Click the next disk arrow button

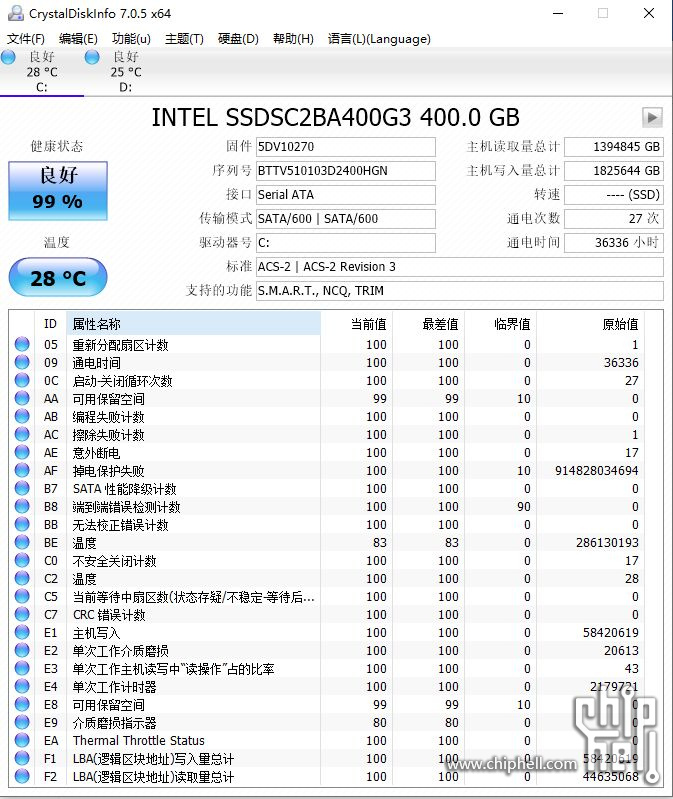pos(652,117)
